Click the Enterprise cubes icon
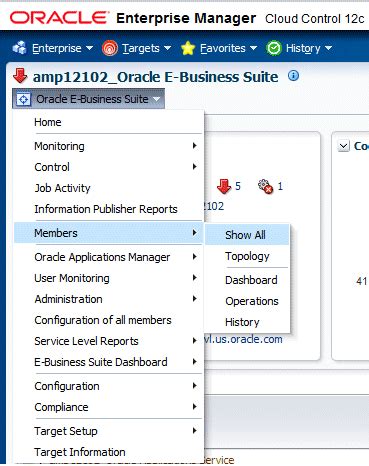 tap(19, 48)
